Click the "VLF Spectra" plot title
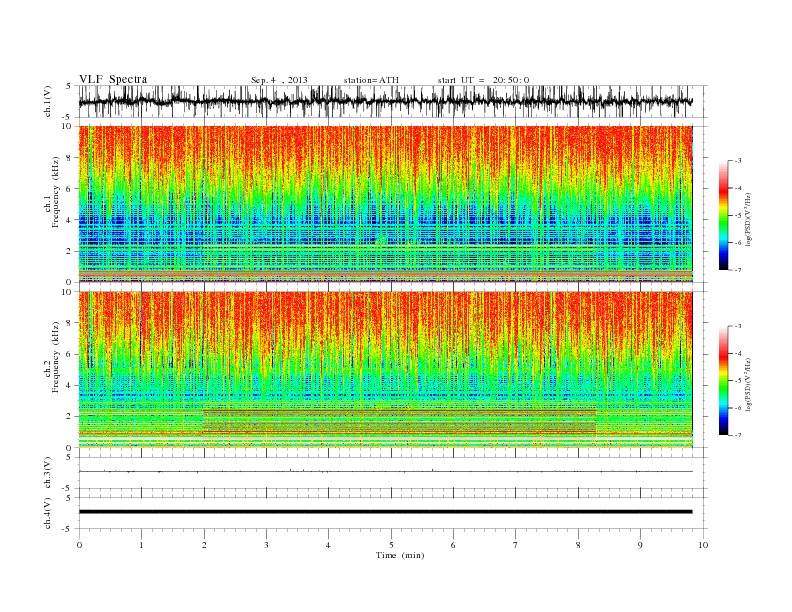 point(113,79)
